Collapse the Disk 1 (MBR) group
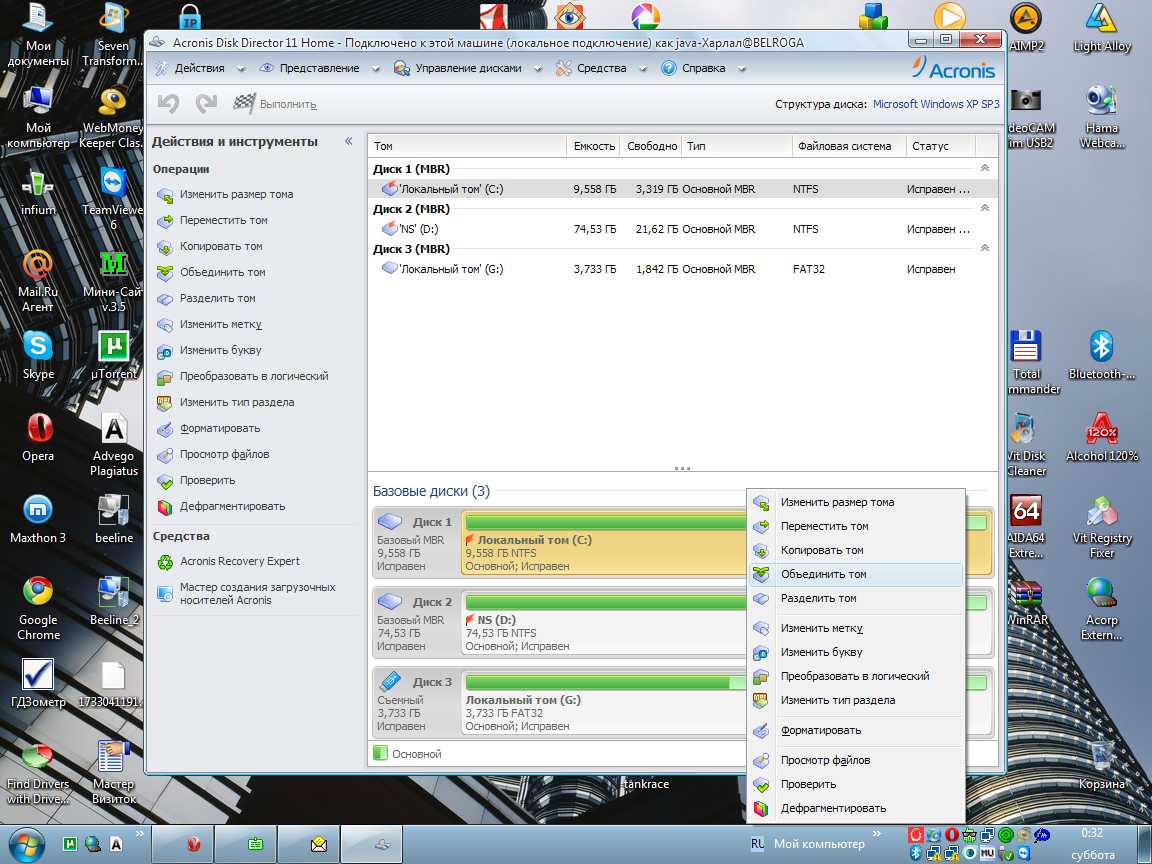This screenshot has width=1152, height=864. 985,169
